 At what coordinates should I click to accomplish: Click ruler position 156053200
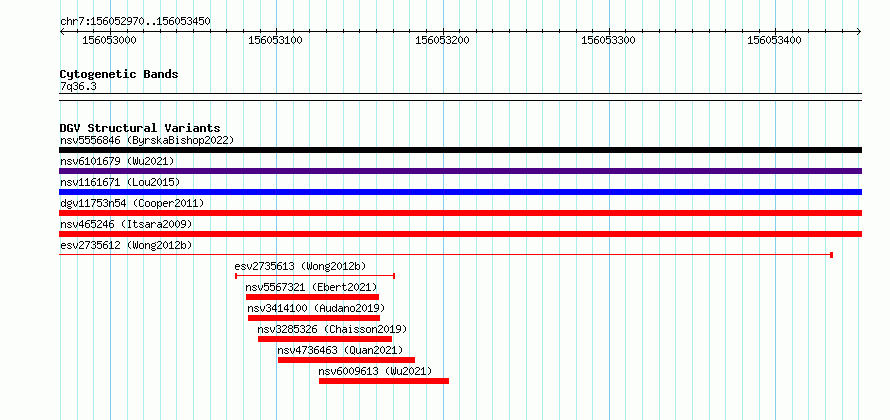click(x=442, y=40)
